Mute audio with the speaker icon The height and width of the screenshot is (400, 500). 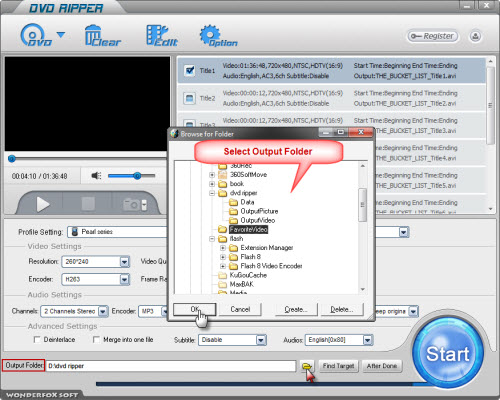[96, 176]
